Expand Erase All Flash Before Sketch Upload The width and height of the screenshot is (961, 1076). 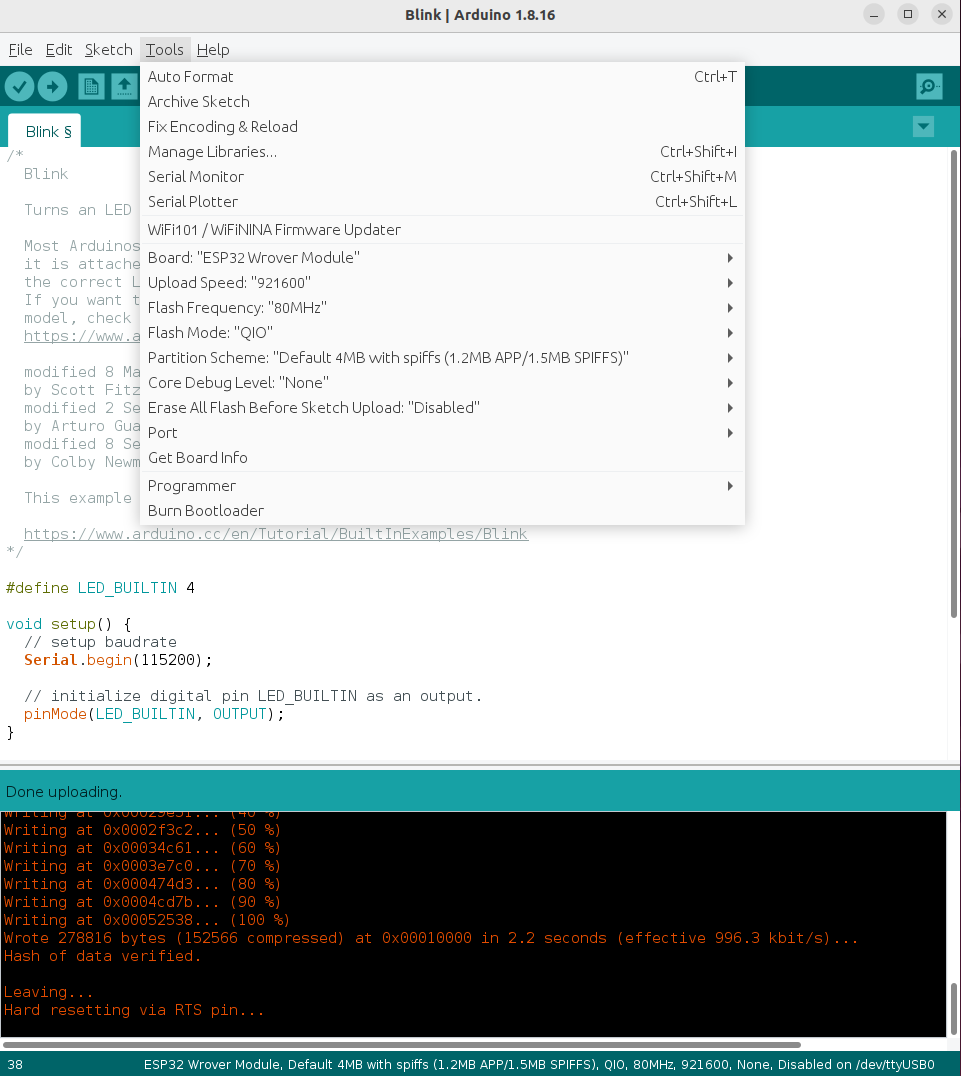442,408
